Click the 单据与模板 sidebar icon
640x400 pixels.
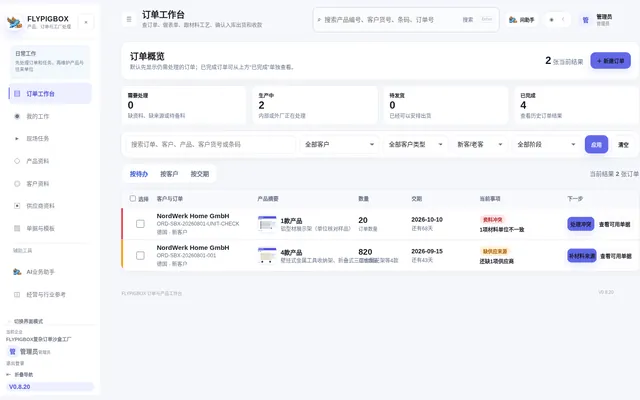pos(17,228)
